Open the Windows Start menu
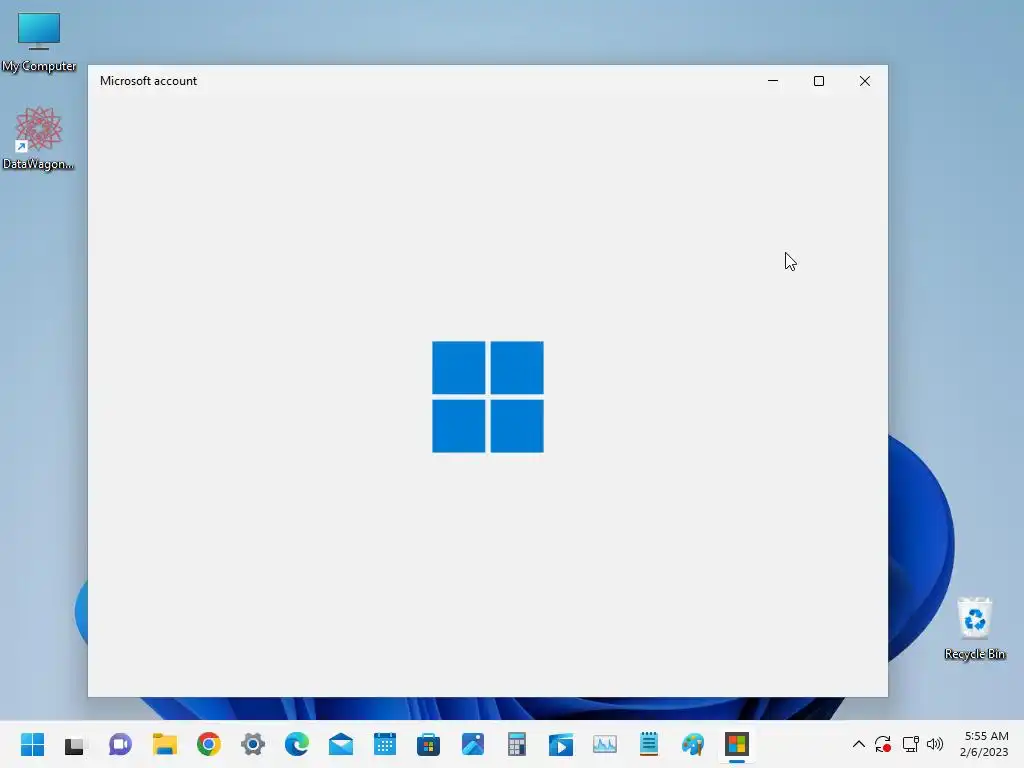 (x=32, y=744)
